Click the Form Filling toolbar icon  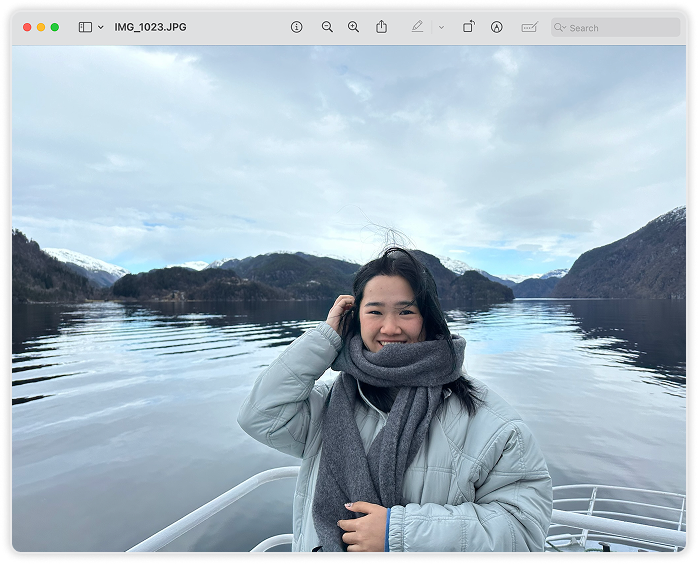(x=529, y=27)
